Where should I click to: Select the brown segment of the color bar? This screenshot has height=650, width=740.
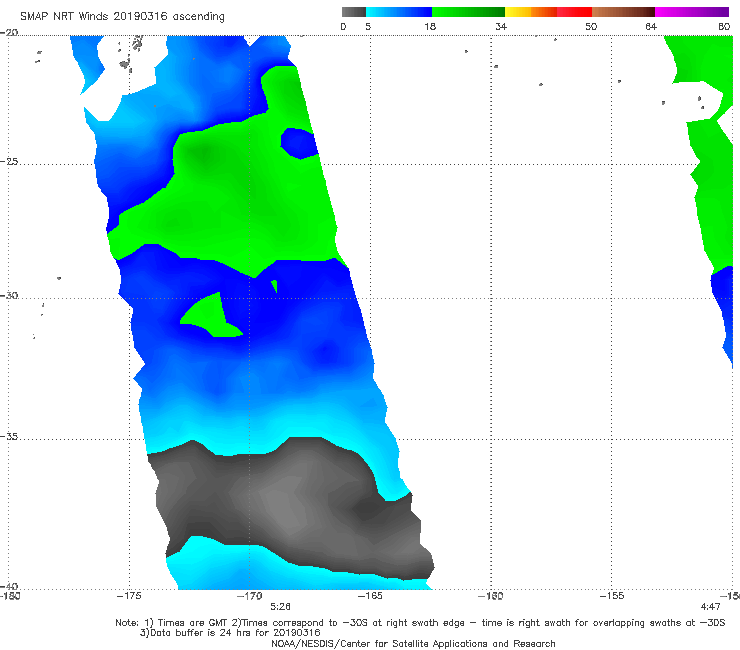(623, 12)
